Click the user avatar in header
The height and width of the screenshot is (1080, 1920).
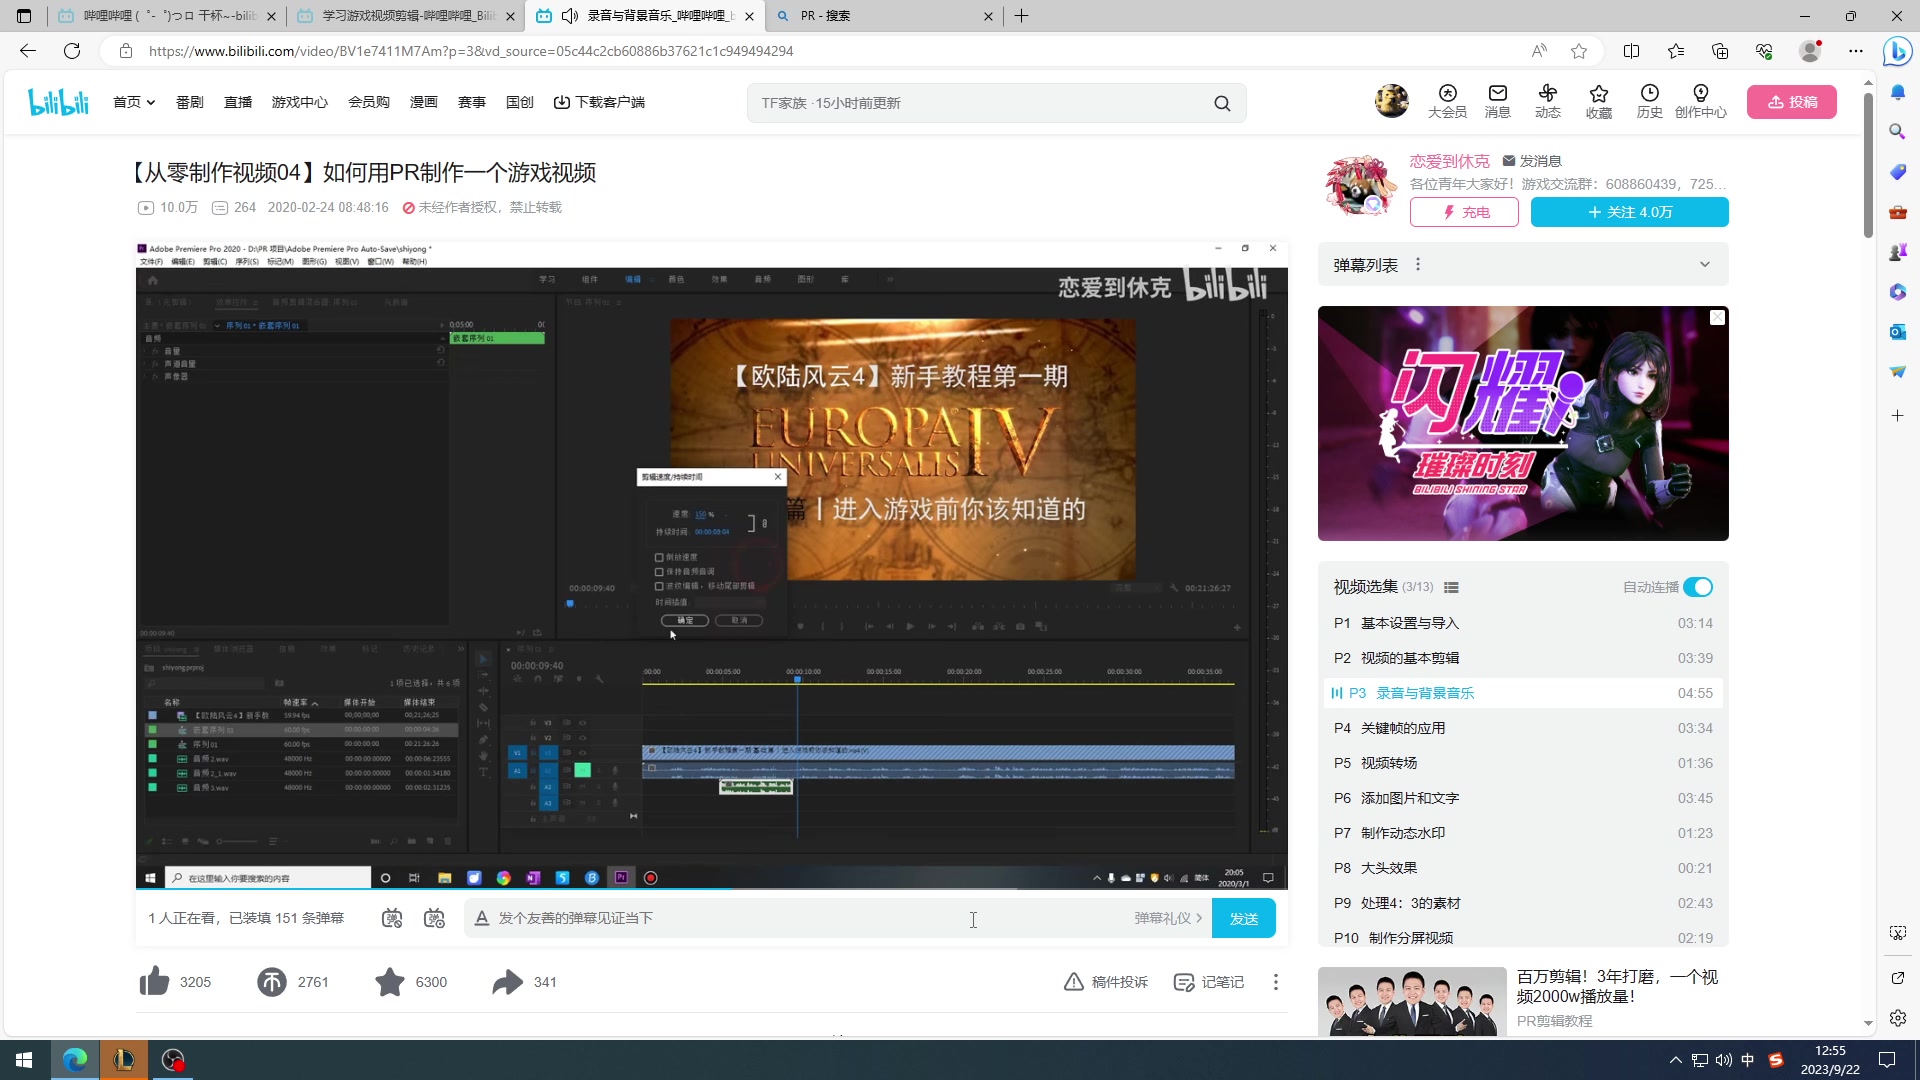tap(1391, 101)
